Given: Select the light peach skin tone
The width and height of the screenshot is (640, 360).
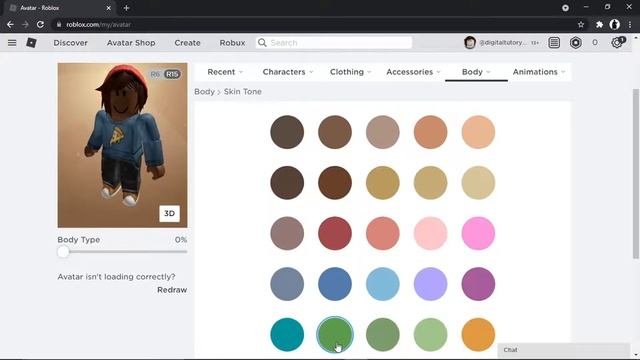Looking at the screenshot, I should coord(478,132).
